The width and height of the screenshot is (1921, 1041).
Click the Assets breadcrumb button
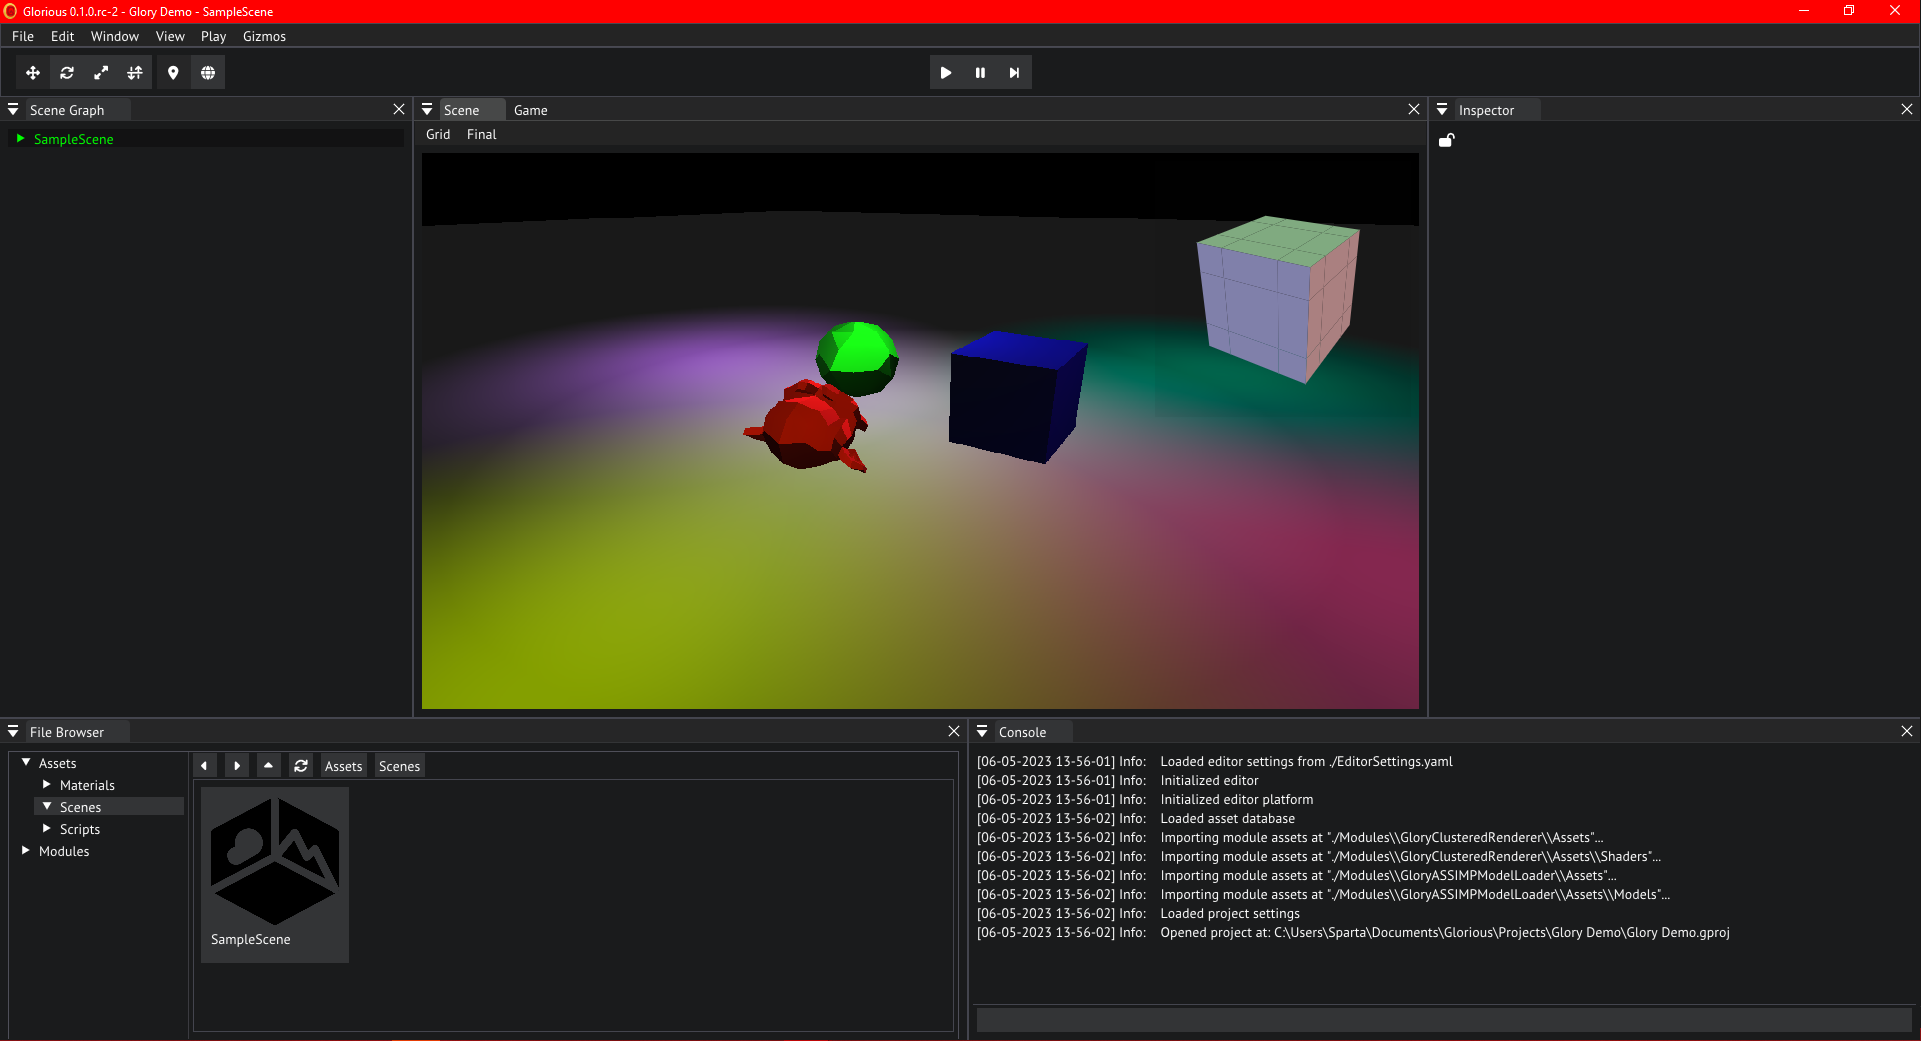pos(343,766)
